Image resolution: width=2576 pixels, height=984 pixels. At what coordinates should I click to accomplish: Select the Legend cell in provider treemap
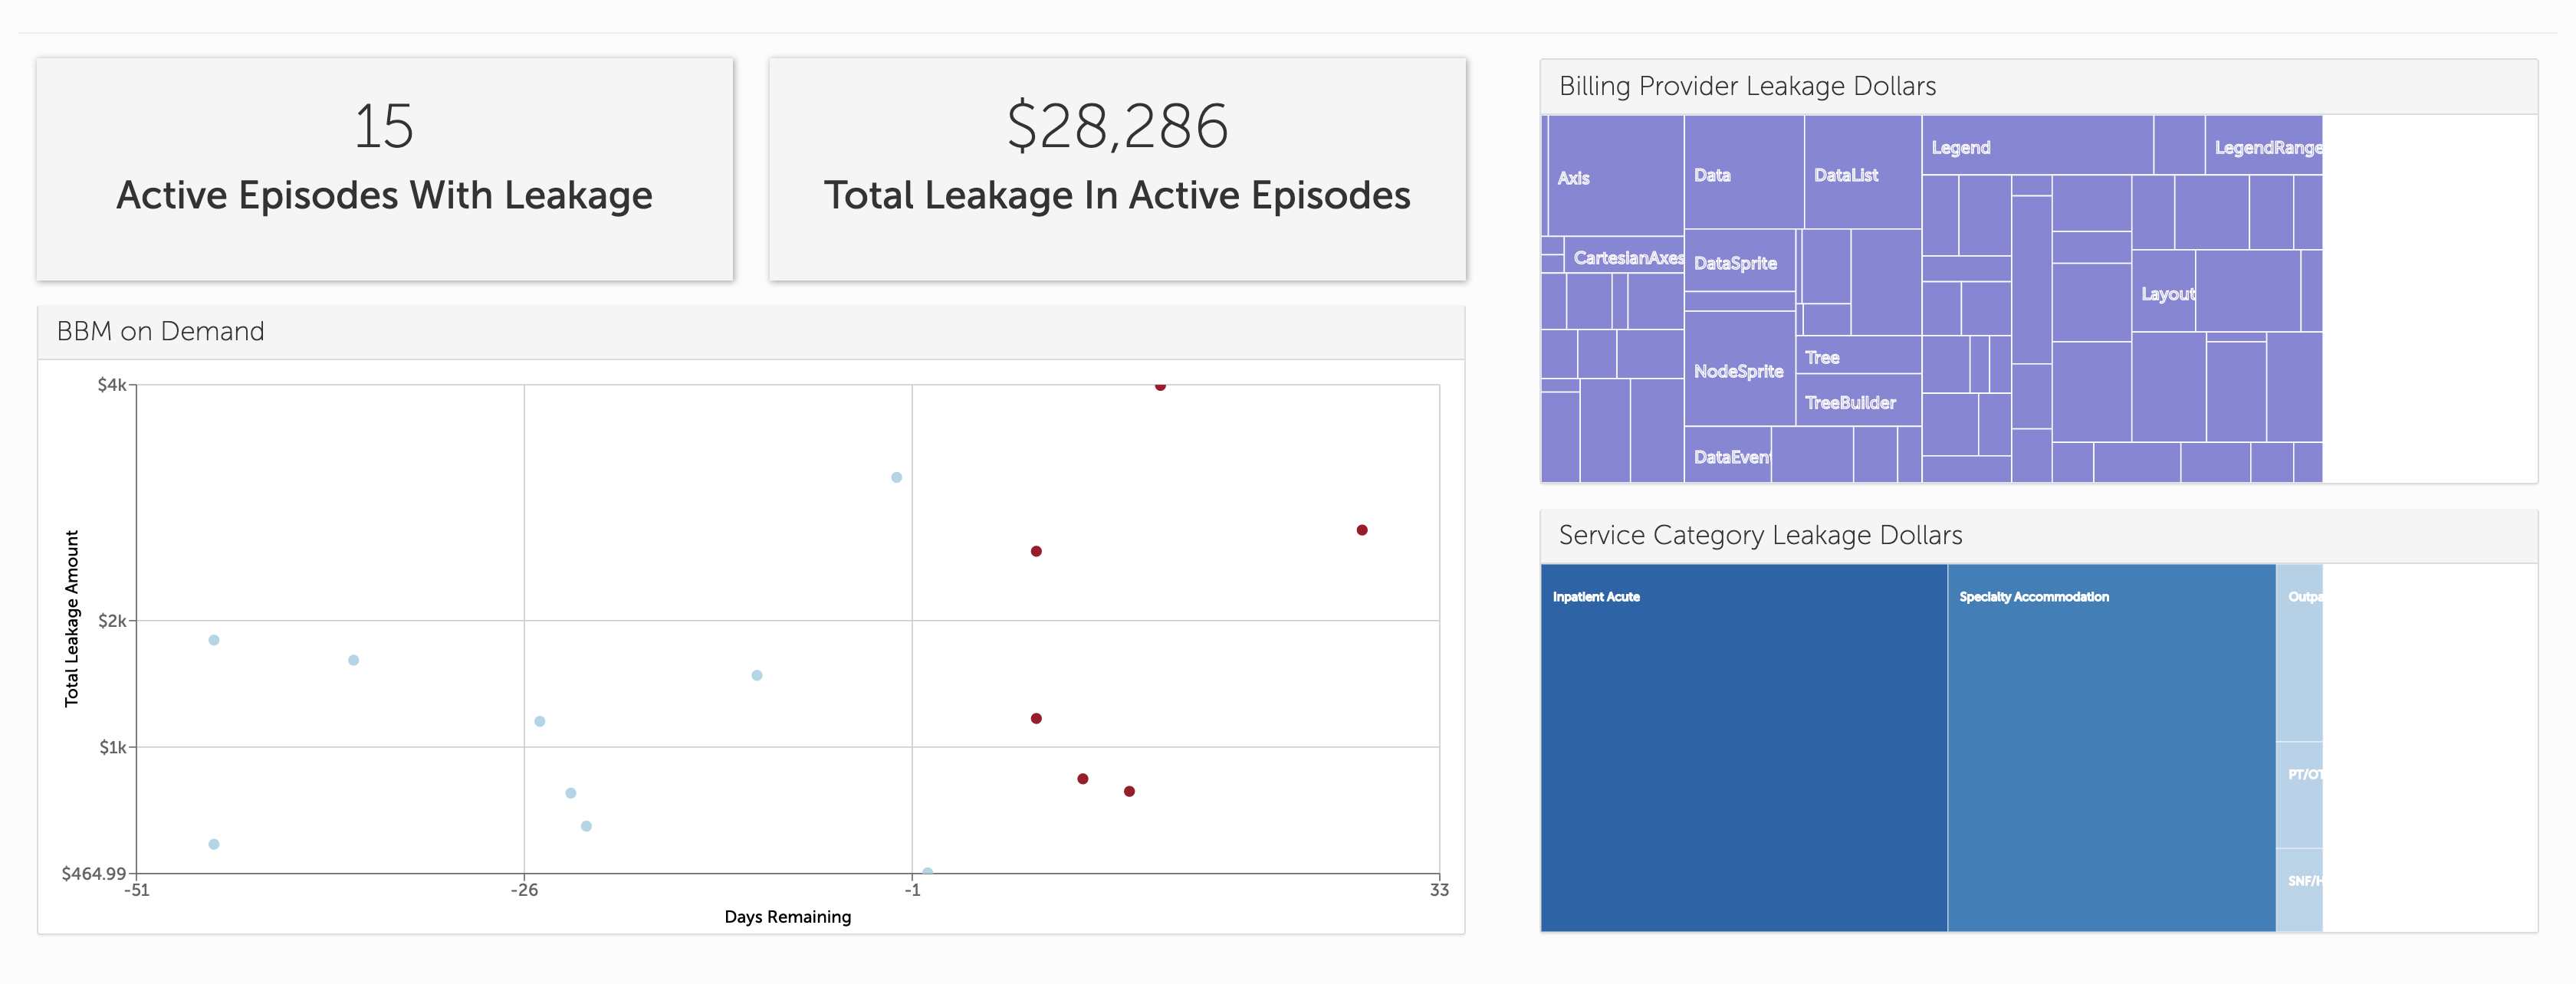pyautogui.click(x=2036, y=146)
